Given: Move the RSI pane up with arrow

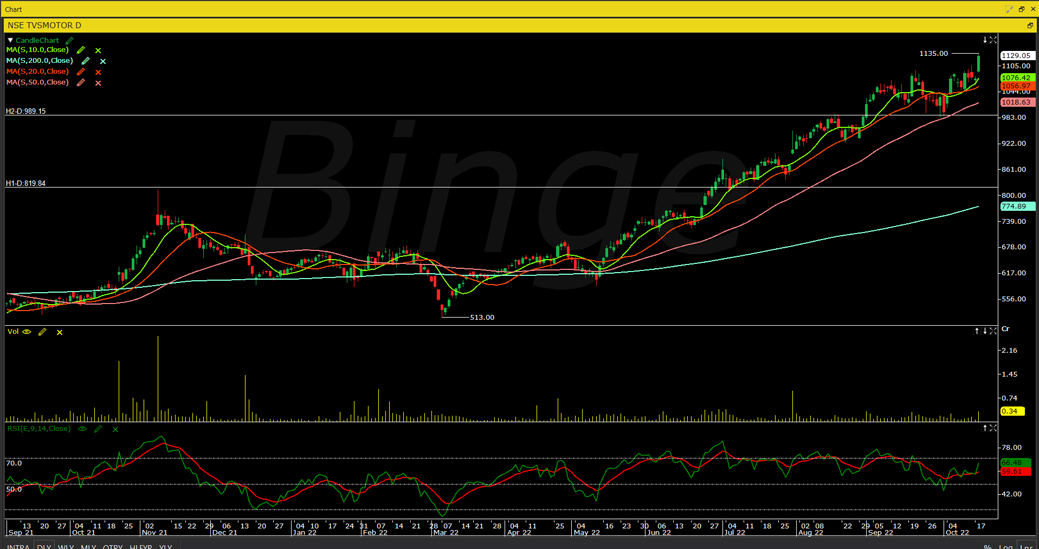Looking at the screenshot, I should click(x=985, y=428).
